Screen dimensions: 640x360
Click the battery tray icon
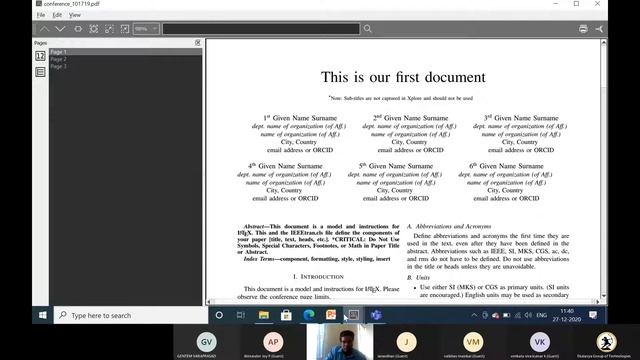tap(507, 315)
